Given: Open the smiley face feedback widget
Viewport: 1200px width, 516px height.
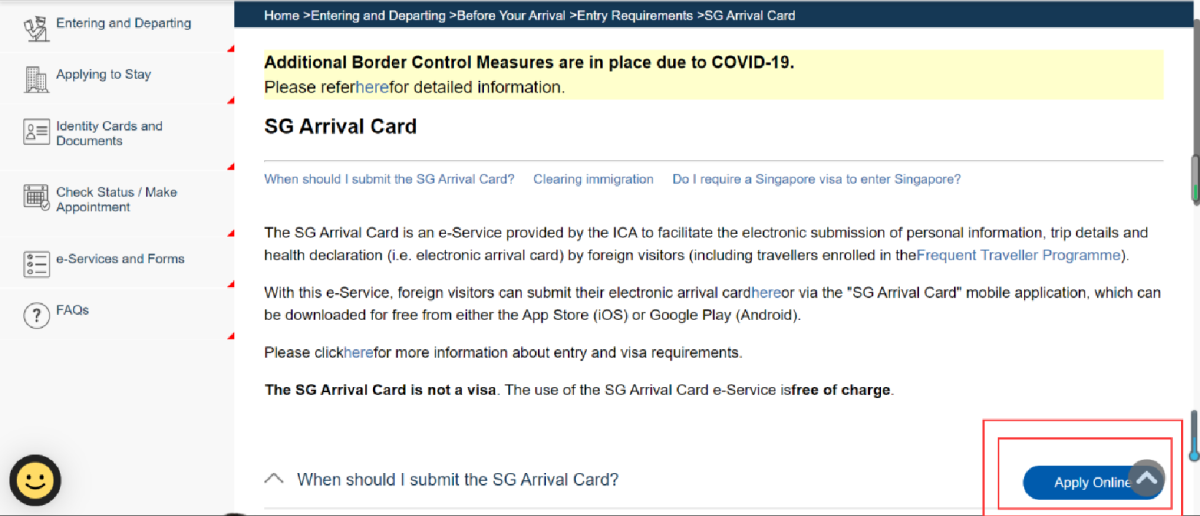Looking at the screenshot, I should click(35, 481).
